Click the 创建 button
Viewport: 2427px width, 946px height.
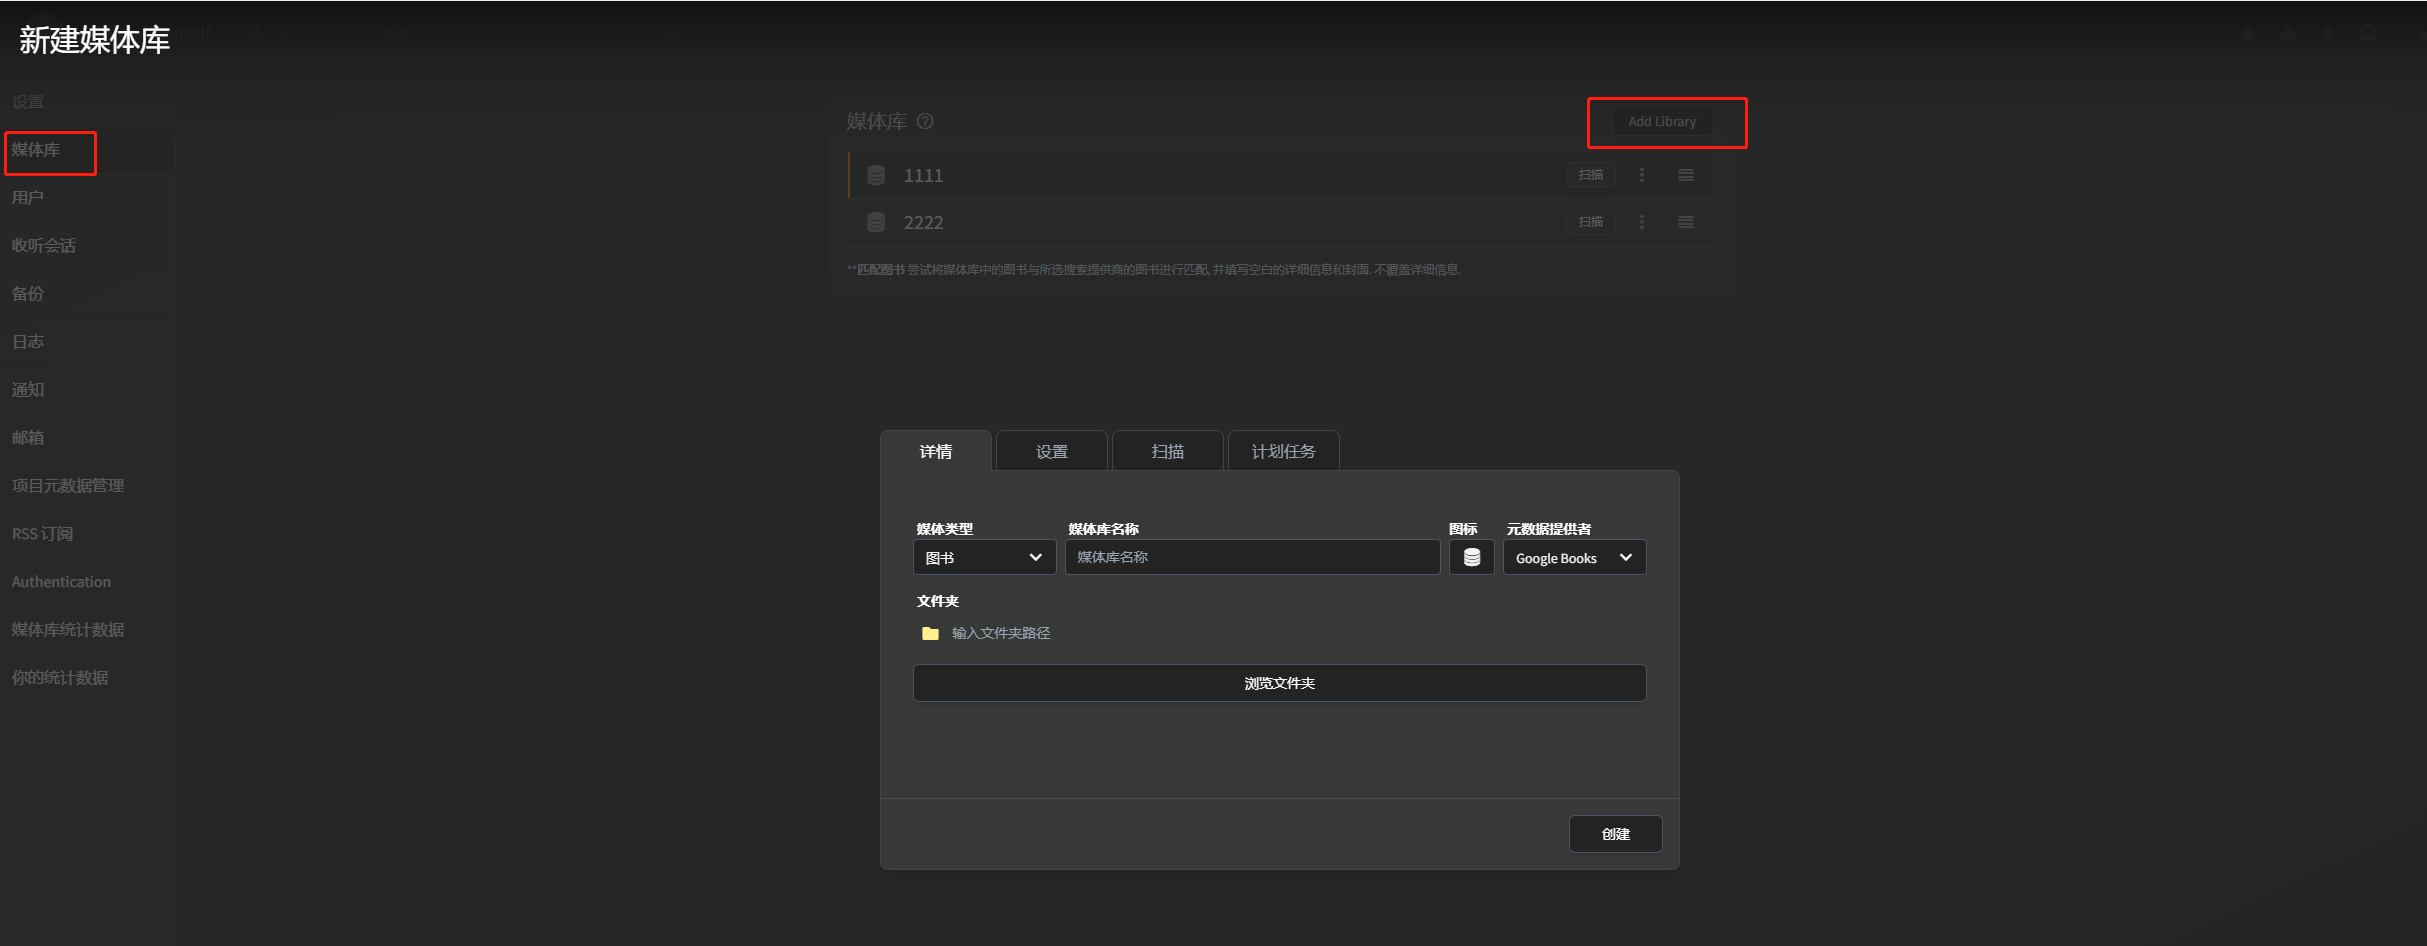point(1615,834)
